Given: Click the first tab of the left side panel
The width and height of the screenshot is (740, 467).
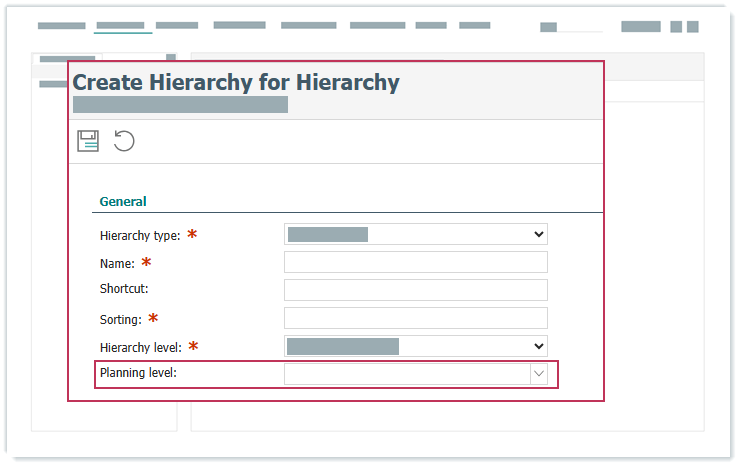Looking at the screenshot, I should [67, 60].
